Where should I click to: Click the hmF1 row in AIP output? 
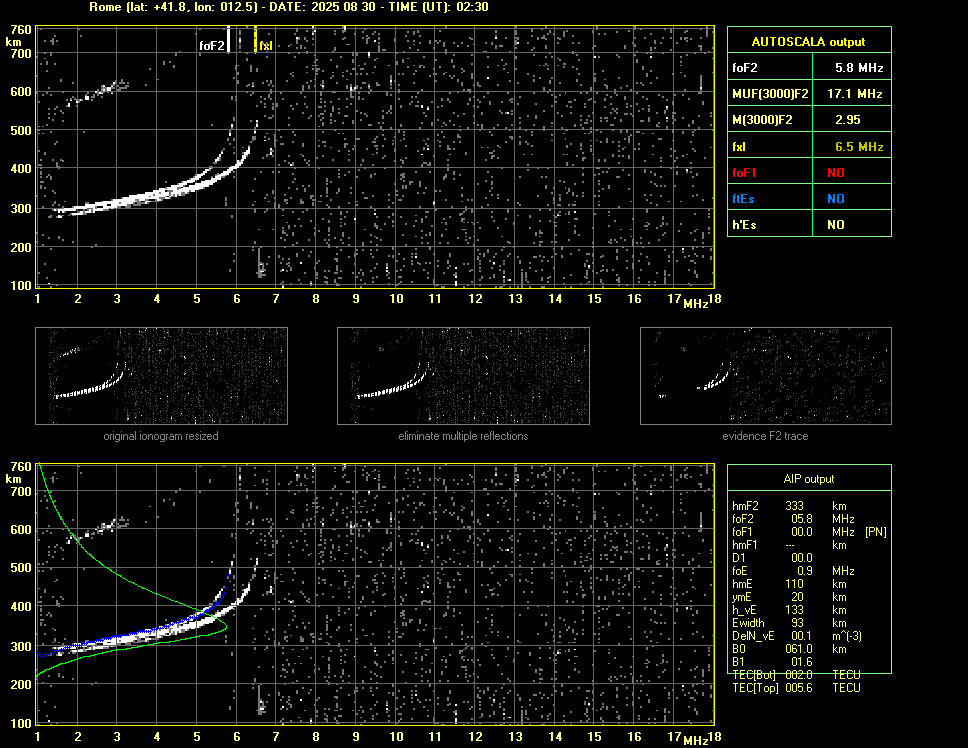click(790, 545)
